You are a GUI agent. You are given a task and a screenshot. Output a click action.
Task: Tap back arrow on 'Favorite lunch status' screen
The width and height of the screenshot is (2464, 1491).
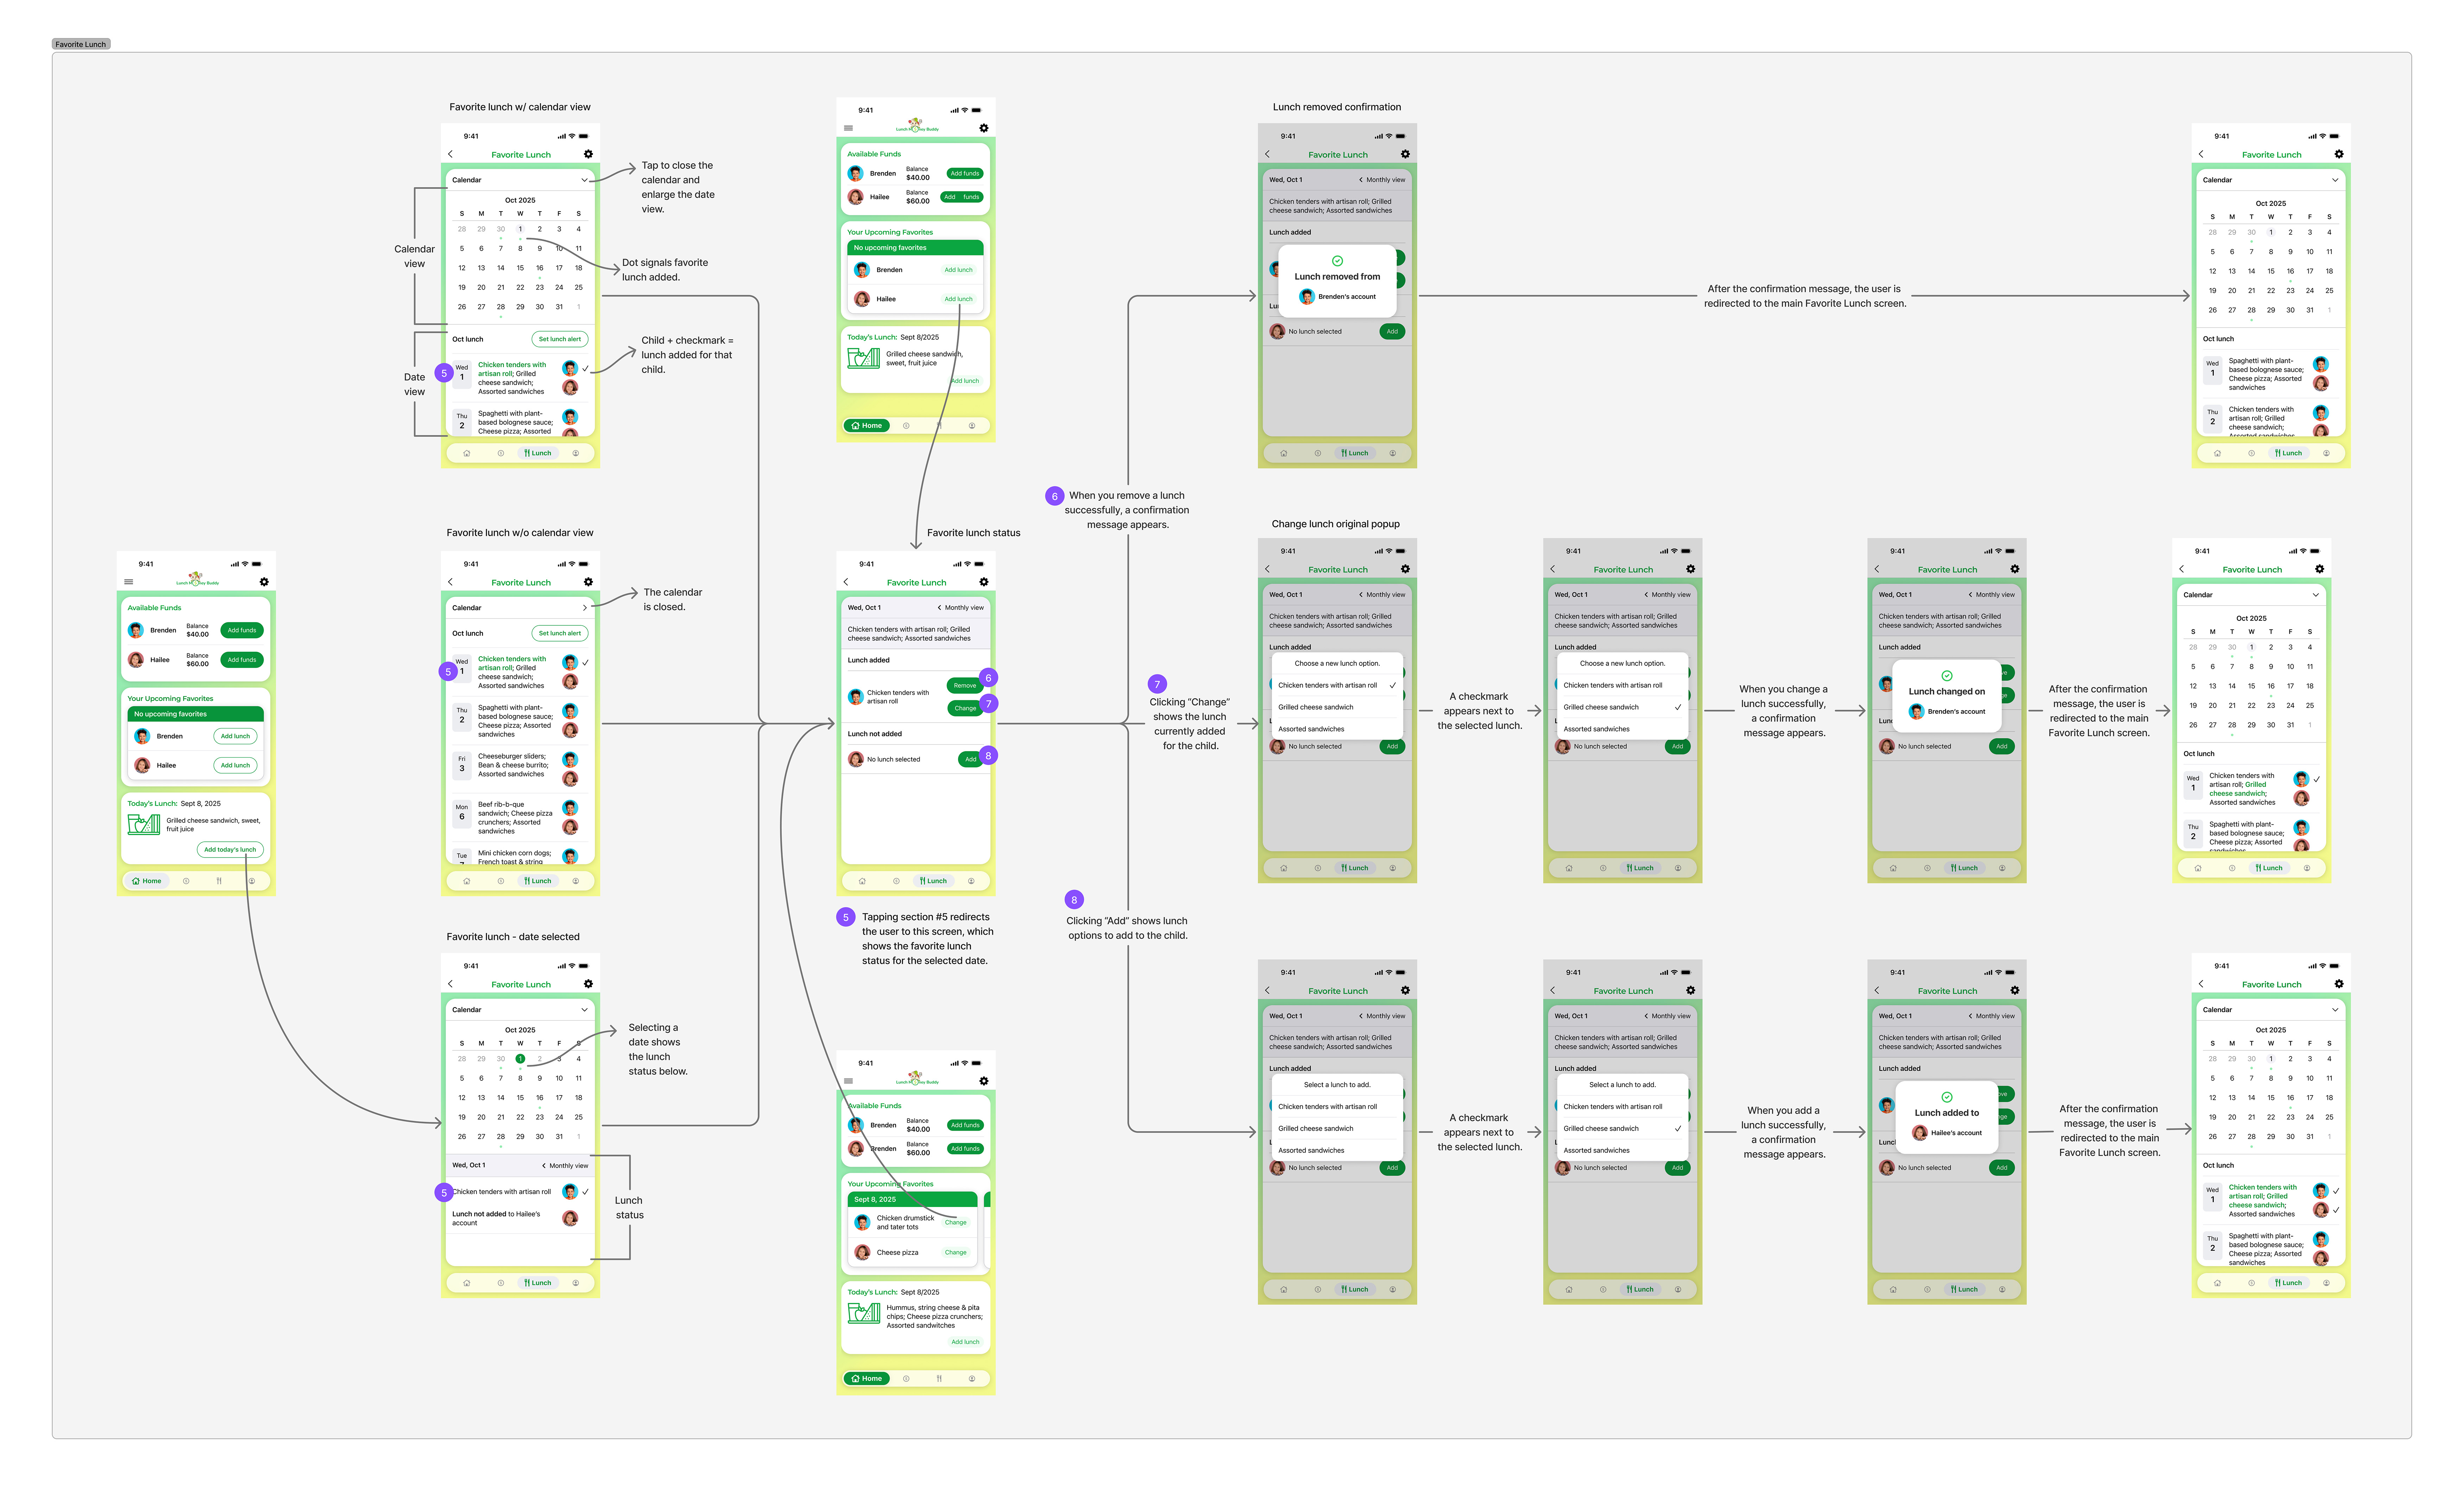tap(846, 582)
